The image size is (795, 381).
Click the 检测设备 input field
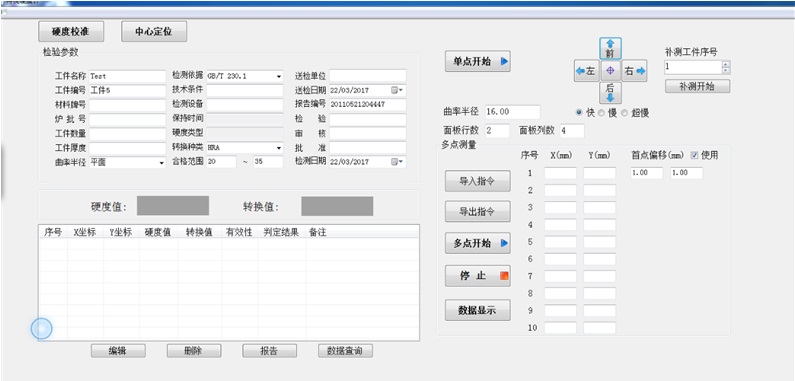click(x=244, y=105)
